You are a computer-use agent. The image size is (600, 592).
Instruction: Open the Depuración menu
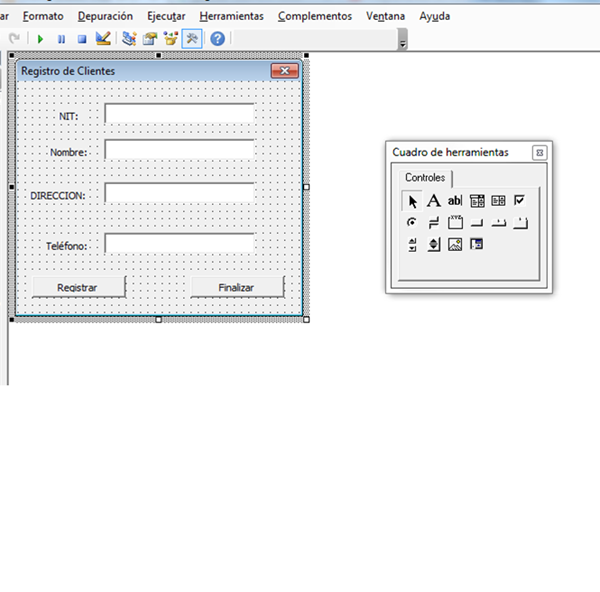coord(105,16)
